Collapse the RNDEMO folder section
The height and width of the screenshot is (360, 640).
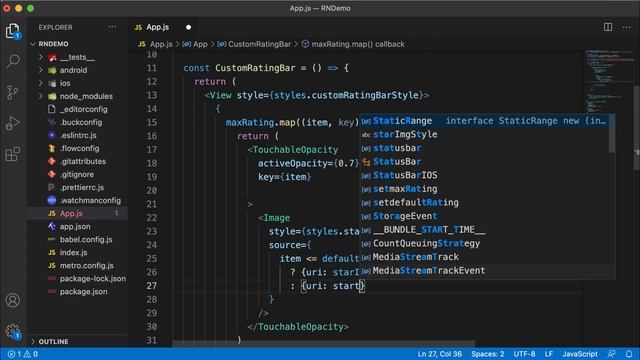point(78,44)
